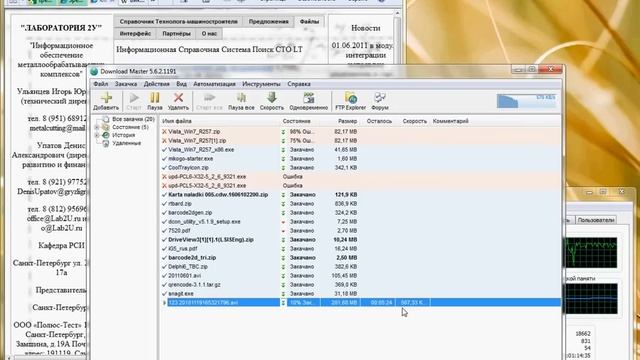
Task: Select the Vista_Win7_R257_x86.exe download
Action: point(360,149)
